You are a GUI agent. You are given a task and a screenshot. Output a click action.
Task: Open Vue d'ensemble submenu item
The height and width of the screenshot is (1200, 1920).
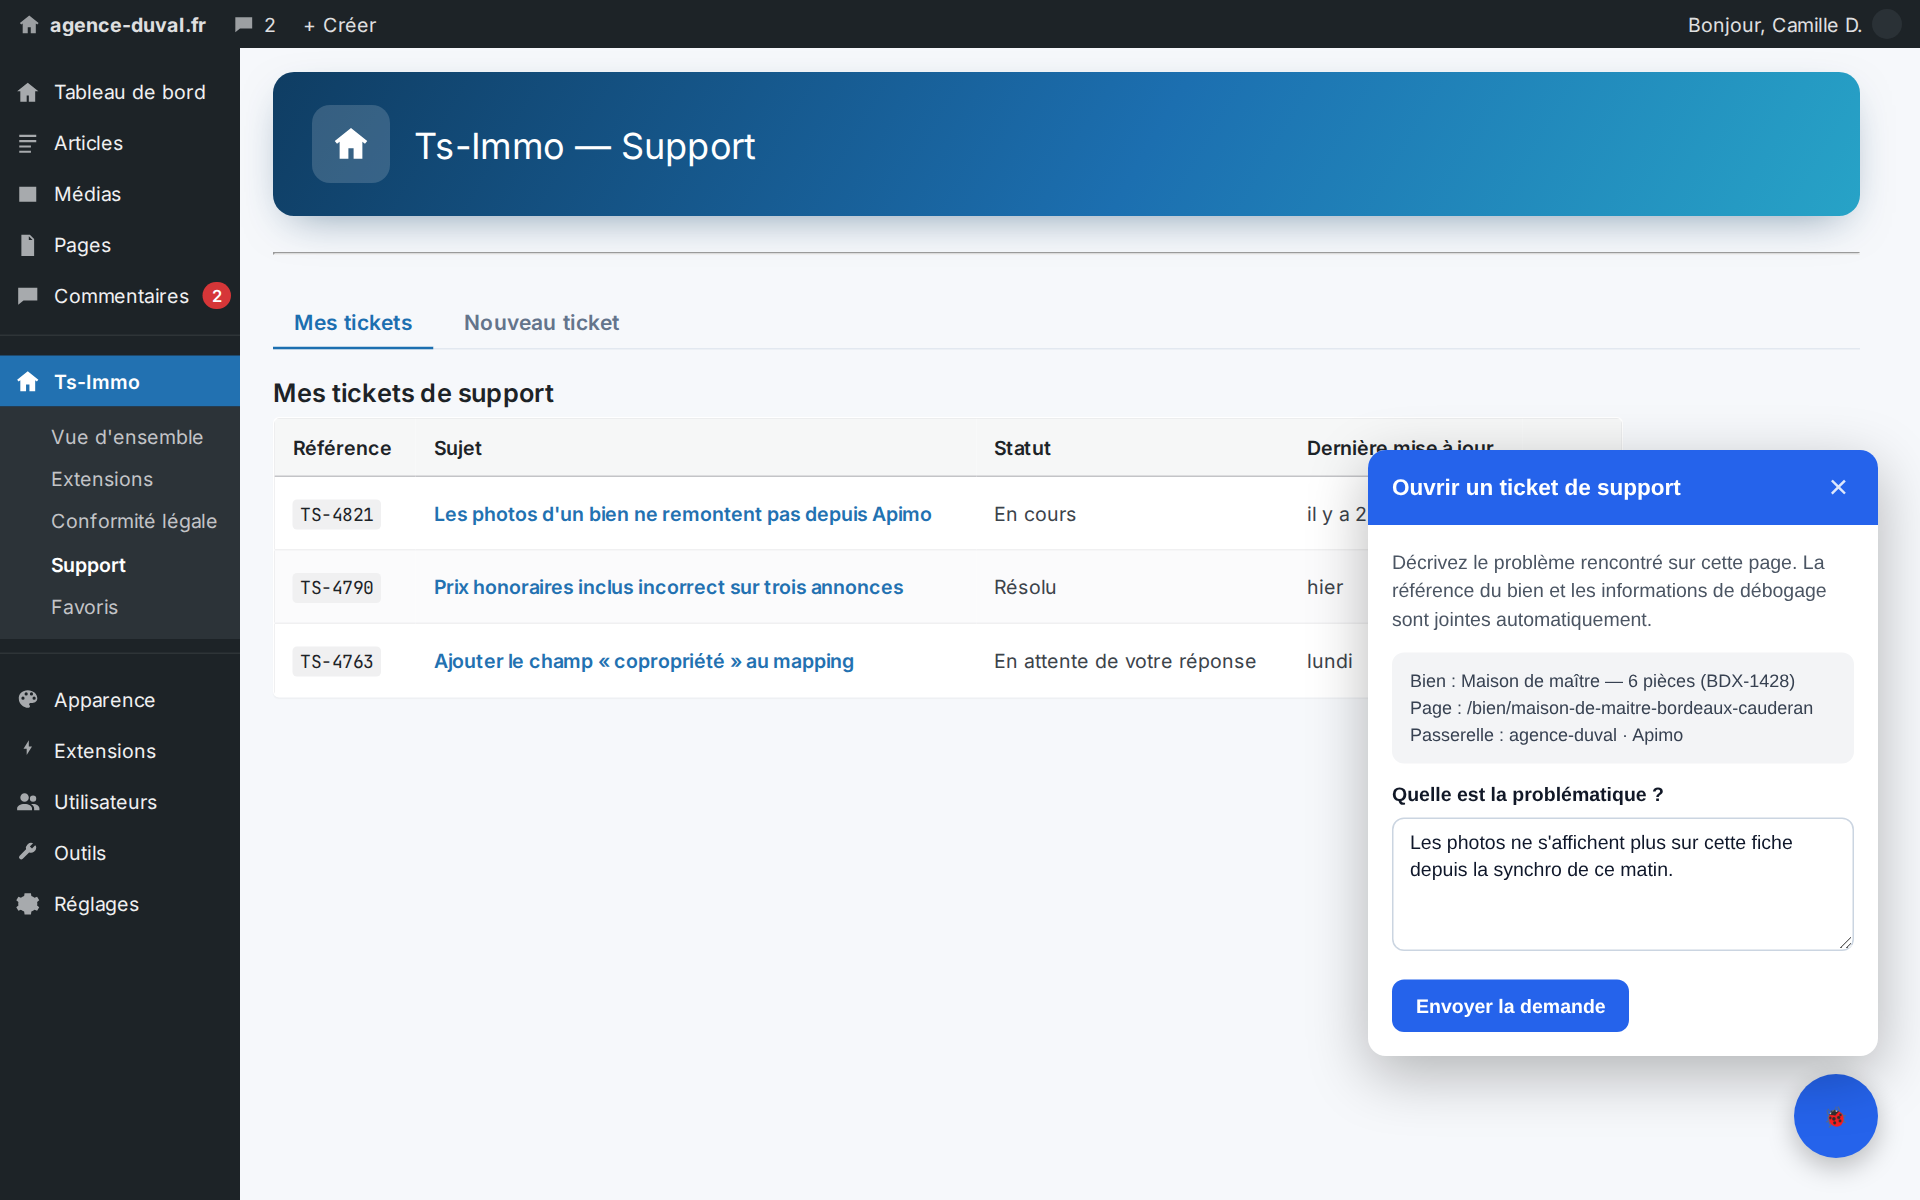[127, 437]
